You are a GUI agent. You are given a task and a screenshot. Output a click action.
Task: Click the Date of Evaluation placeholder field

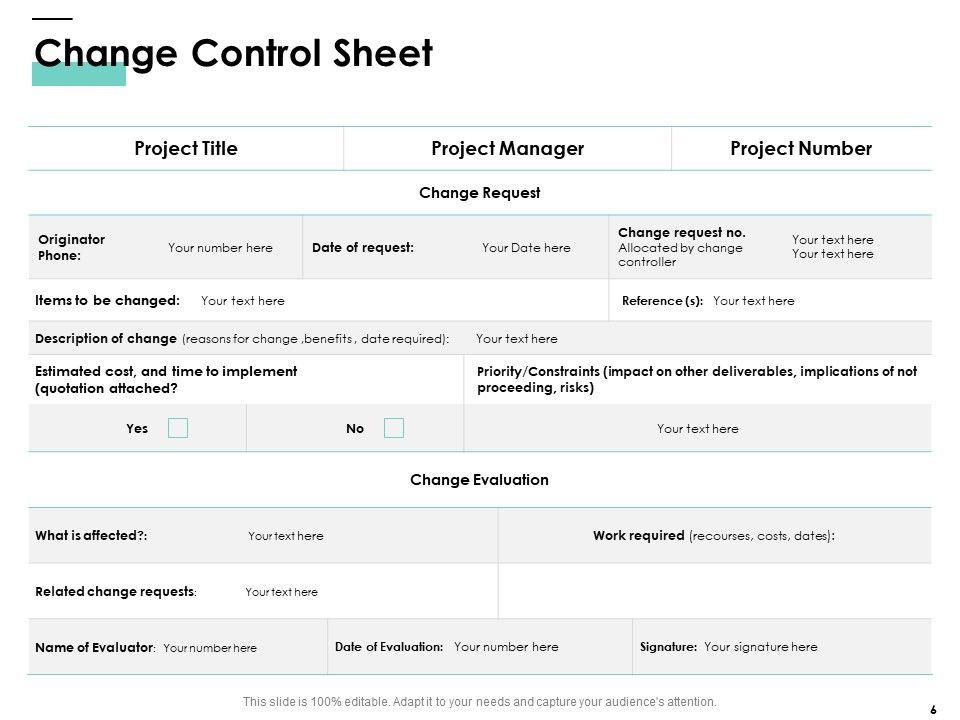(506, 647)
